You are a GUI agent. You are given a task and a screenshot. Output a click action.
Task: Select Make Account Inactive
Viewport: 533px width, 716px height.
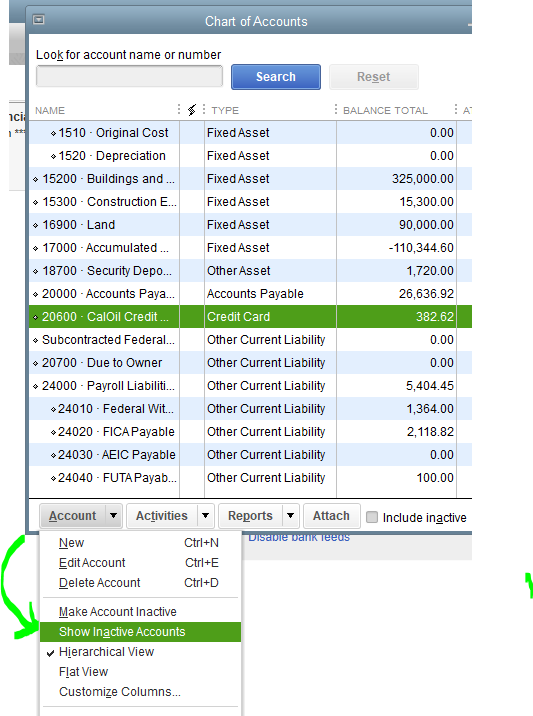[x=117, y=611]
